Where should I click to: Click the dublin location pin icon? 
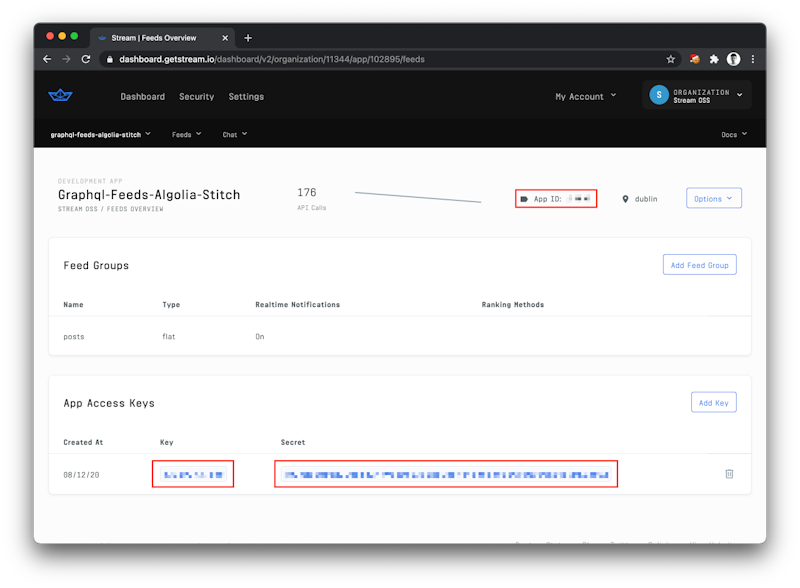pos(623,198)
